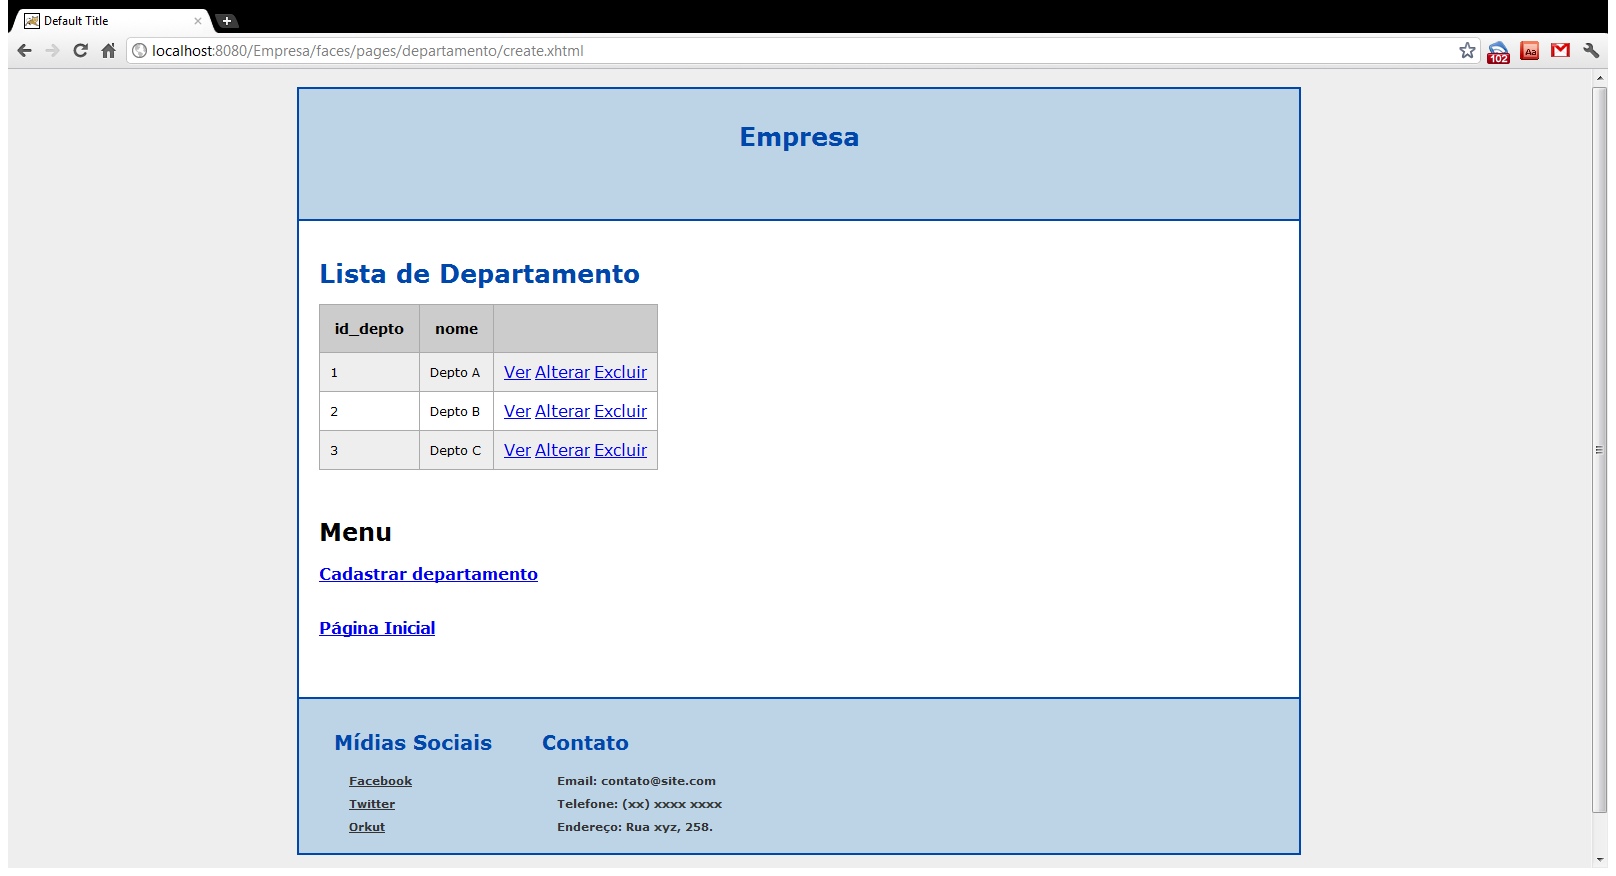1616x876 pixels.
Task: Go back using the browser back arrow
Action: [x=25, y=51]
